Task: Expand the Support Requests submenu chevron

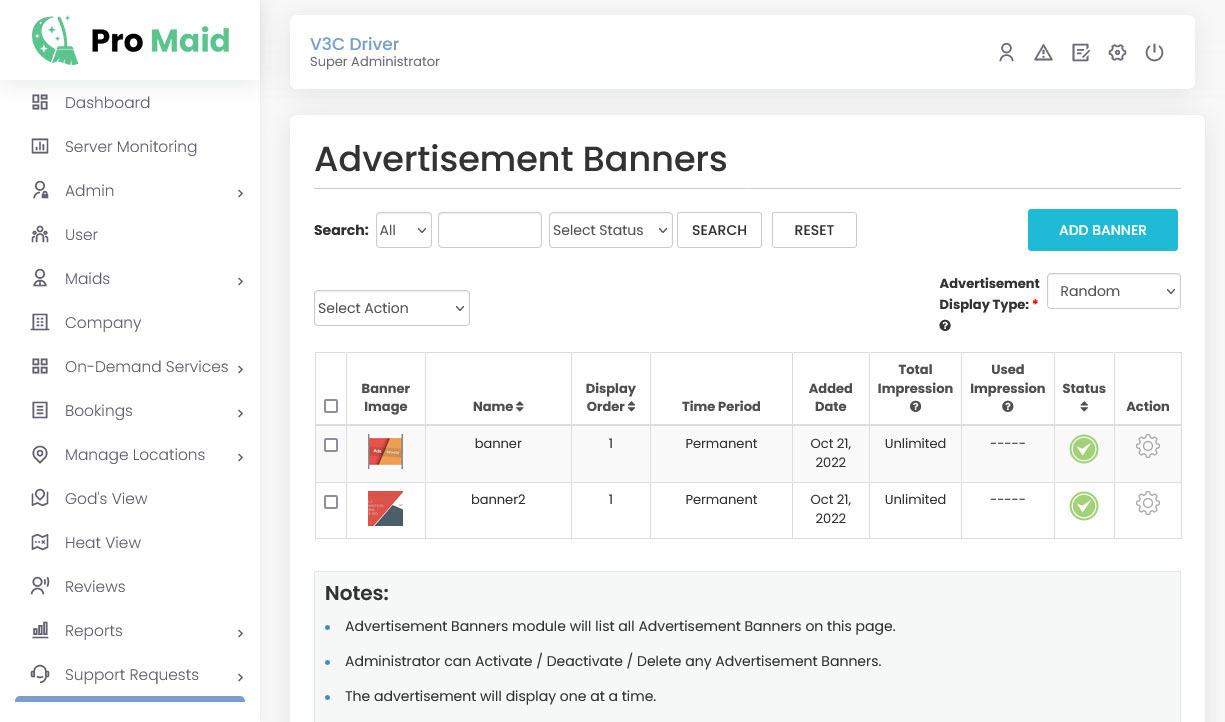Action: point(241,677)
